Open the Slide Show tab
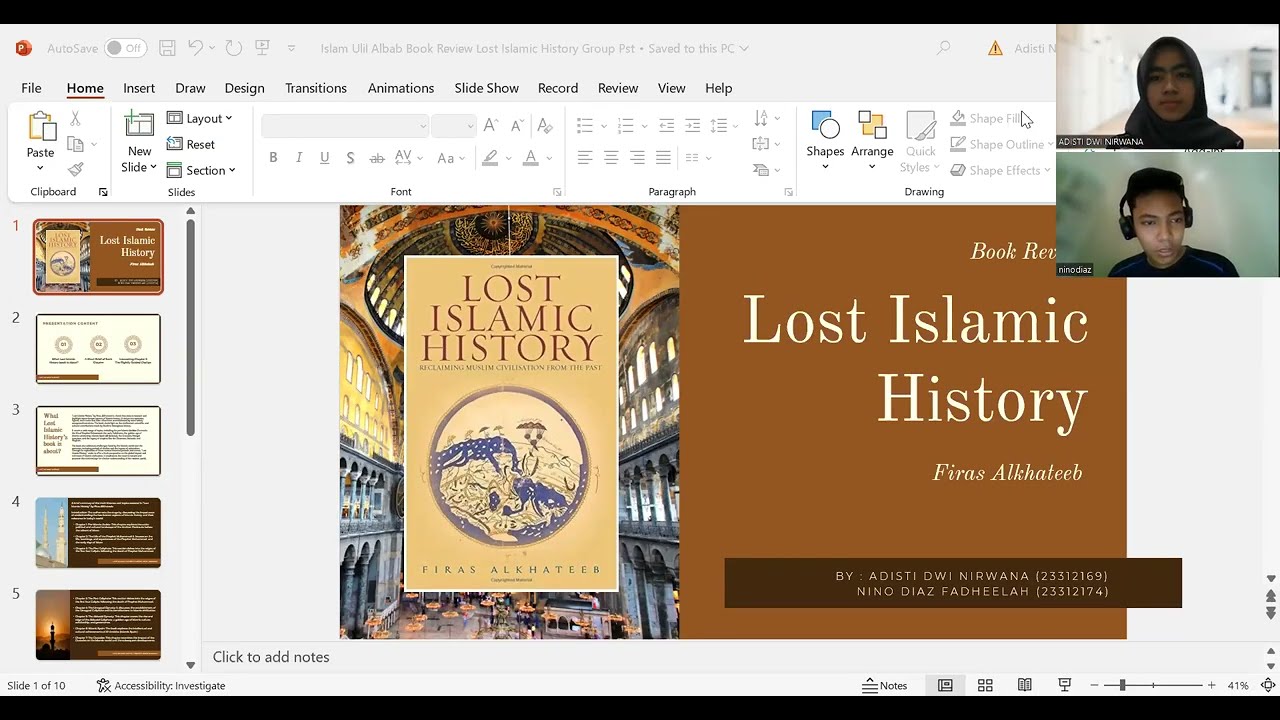Viewport: 1280px width, 720px height. click(x=487, y=88)
